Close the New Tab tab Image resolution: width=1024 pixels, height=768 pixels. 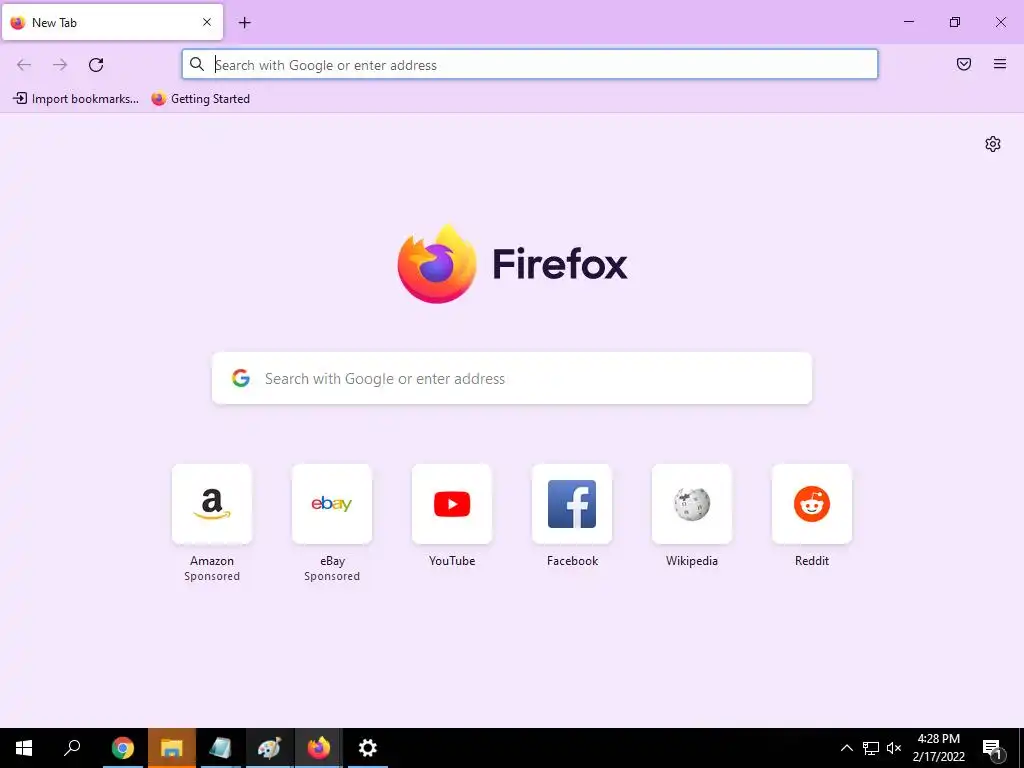click(x=207, y=22)
